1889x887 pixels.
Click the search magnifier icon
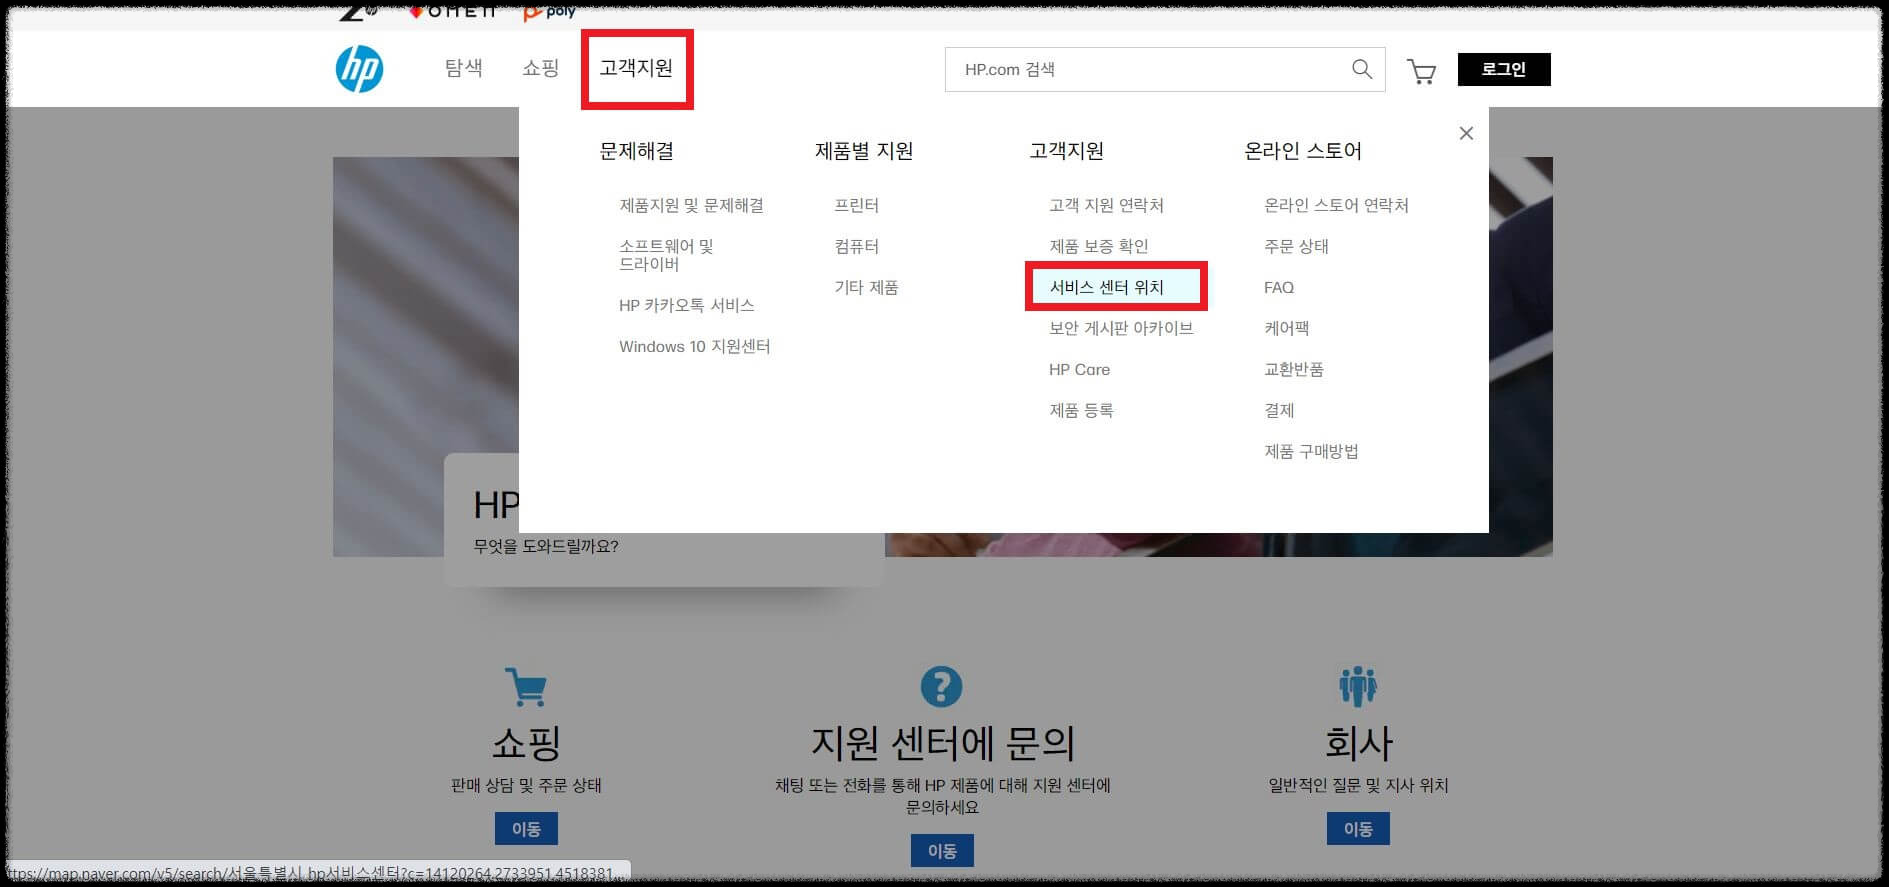click(1361, 69)
